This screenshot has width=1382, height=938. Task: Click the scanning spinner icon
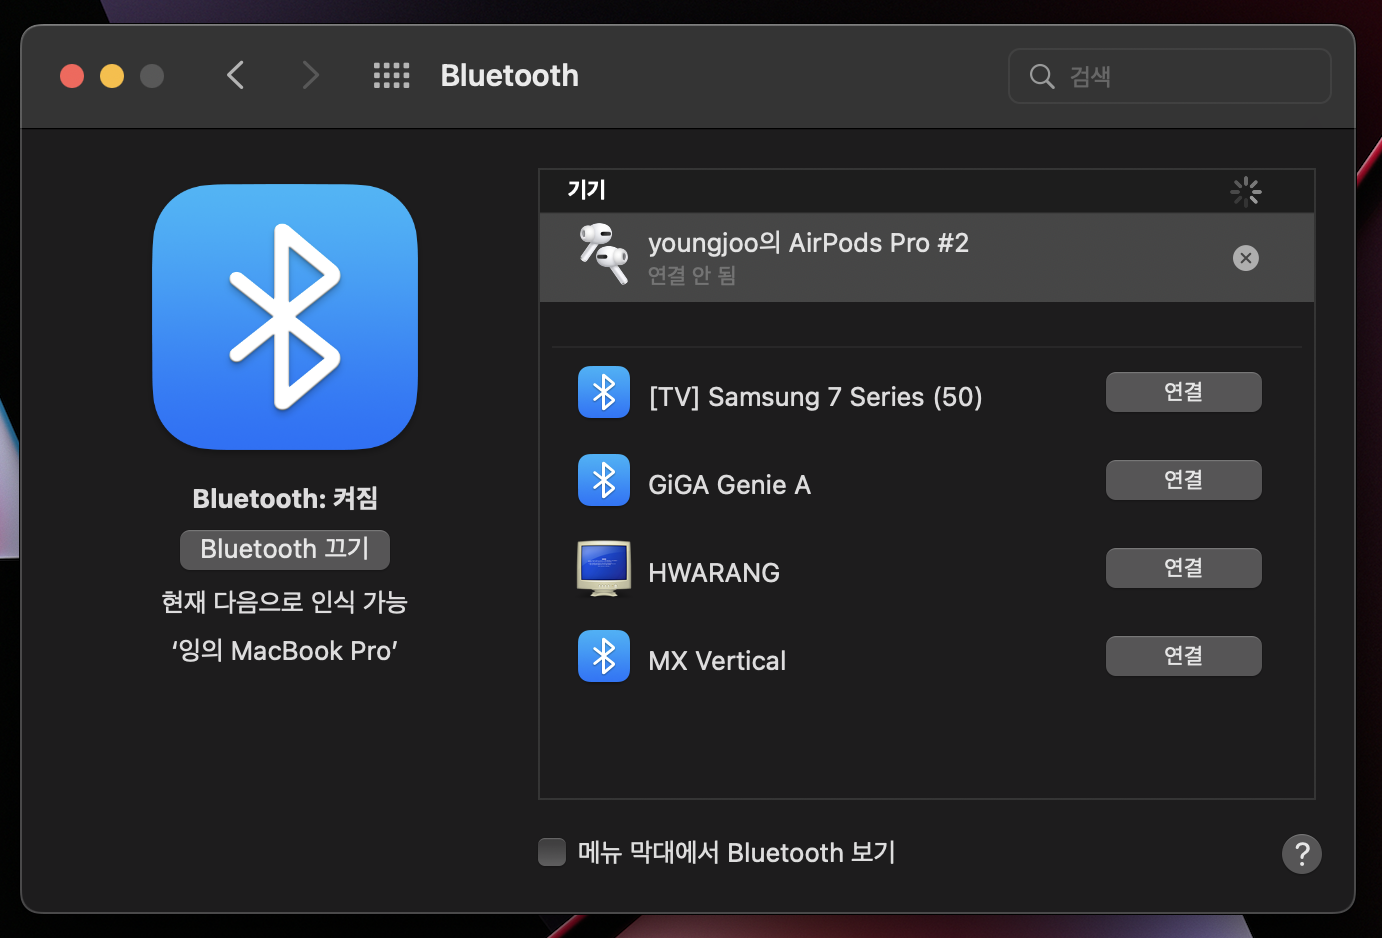pyautogui.click(x=1245, y=191)
